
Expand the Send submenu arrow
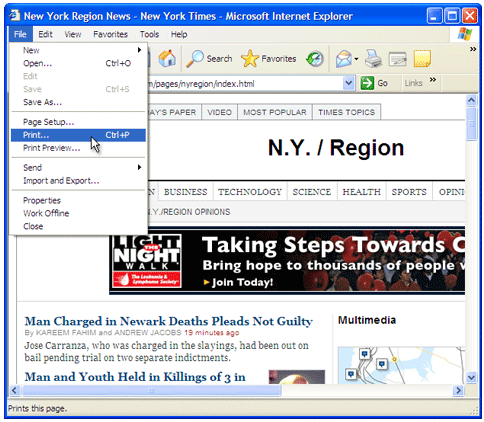(x=139, y=167)
